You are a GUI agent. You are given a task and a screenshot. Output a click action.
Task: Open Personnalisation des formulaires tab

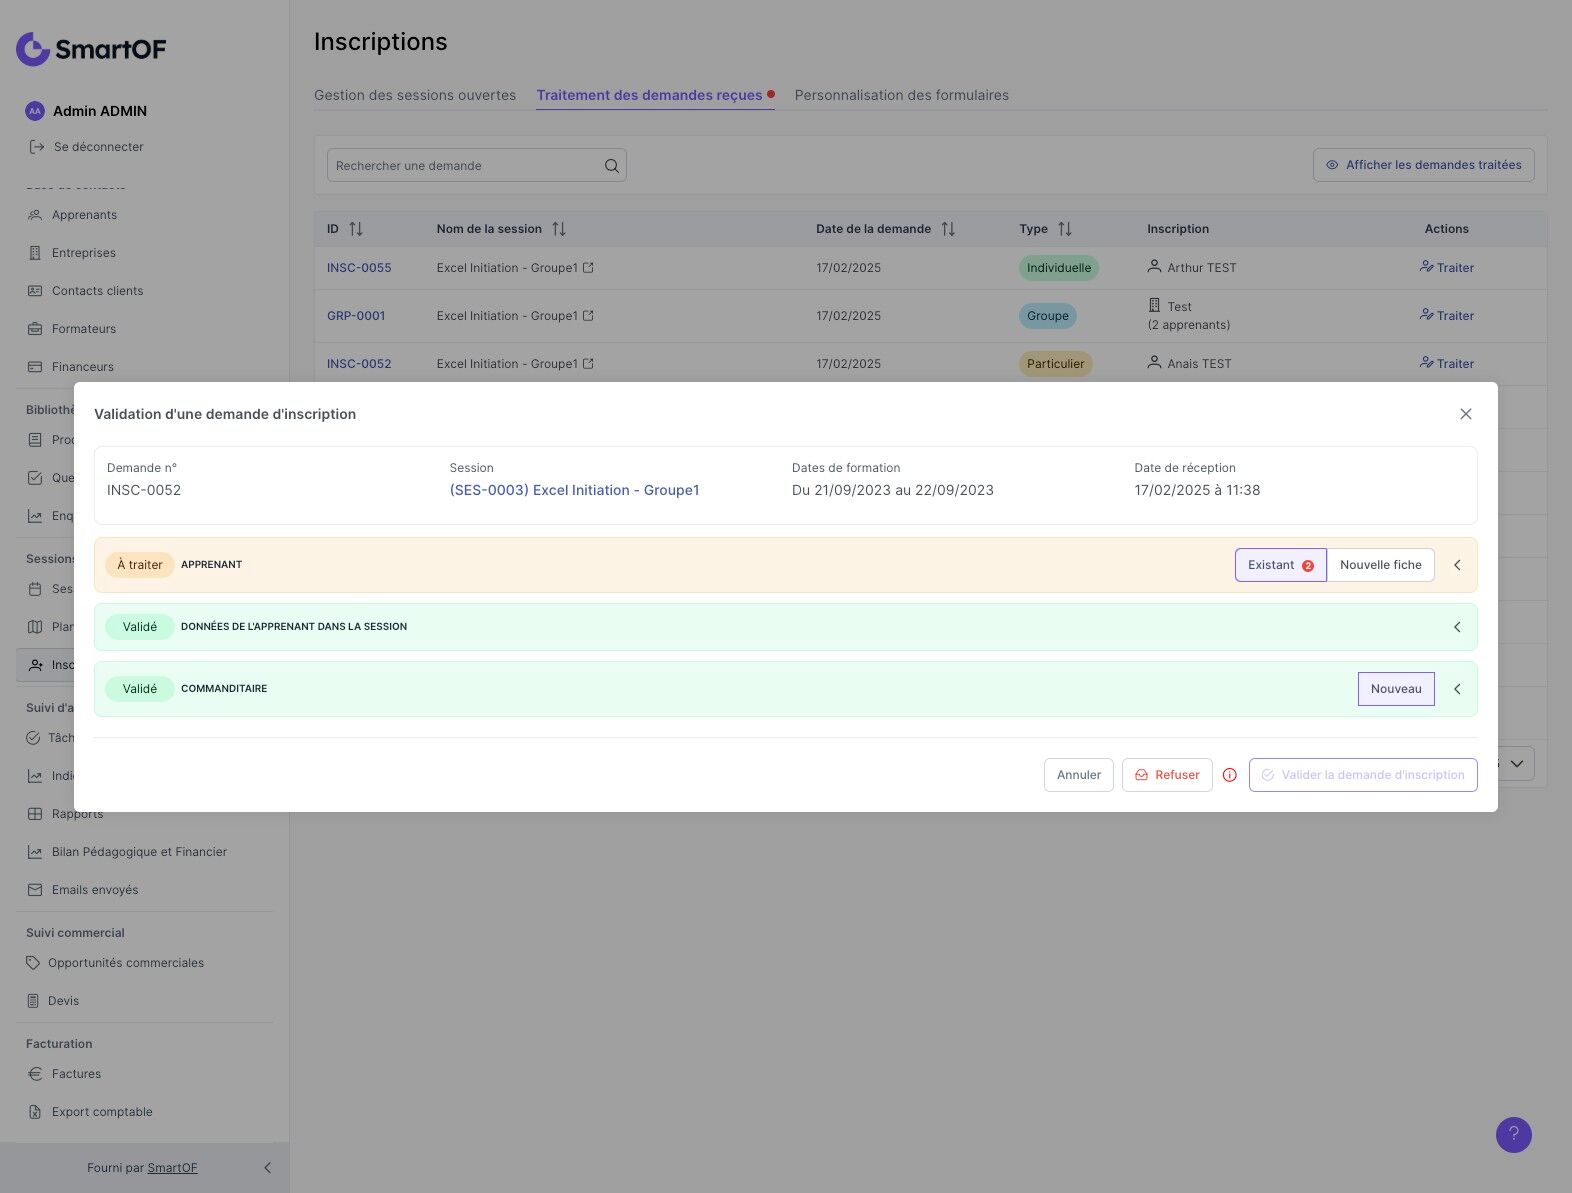point(902,95)
